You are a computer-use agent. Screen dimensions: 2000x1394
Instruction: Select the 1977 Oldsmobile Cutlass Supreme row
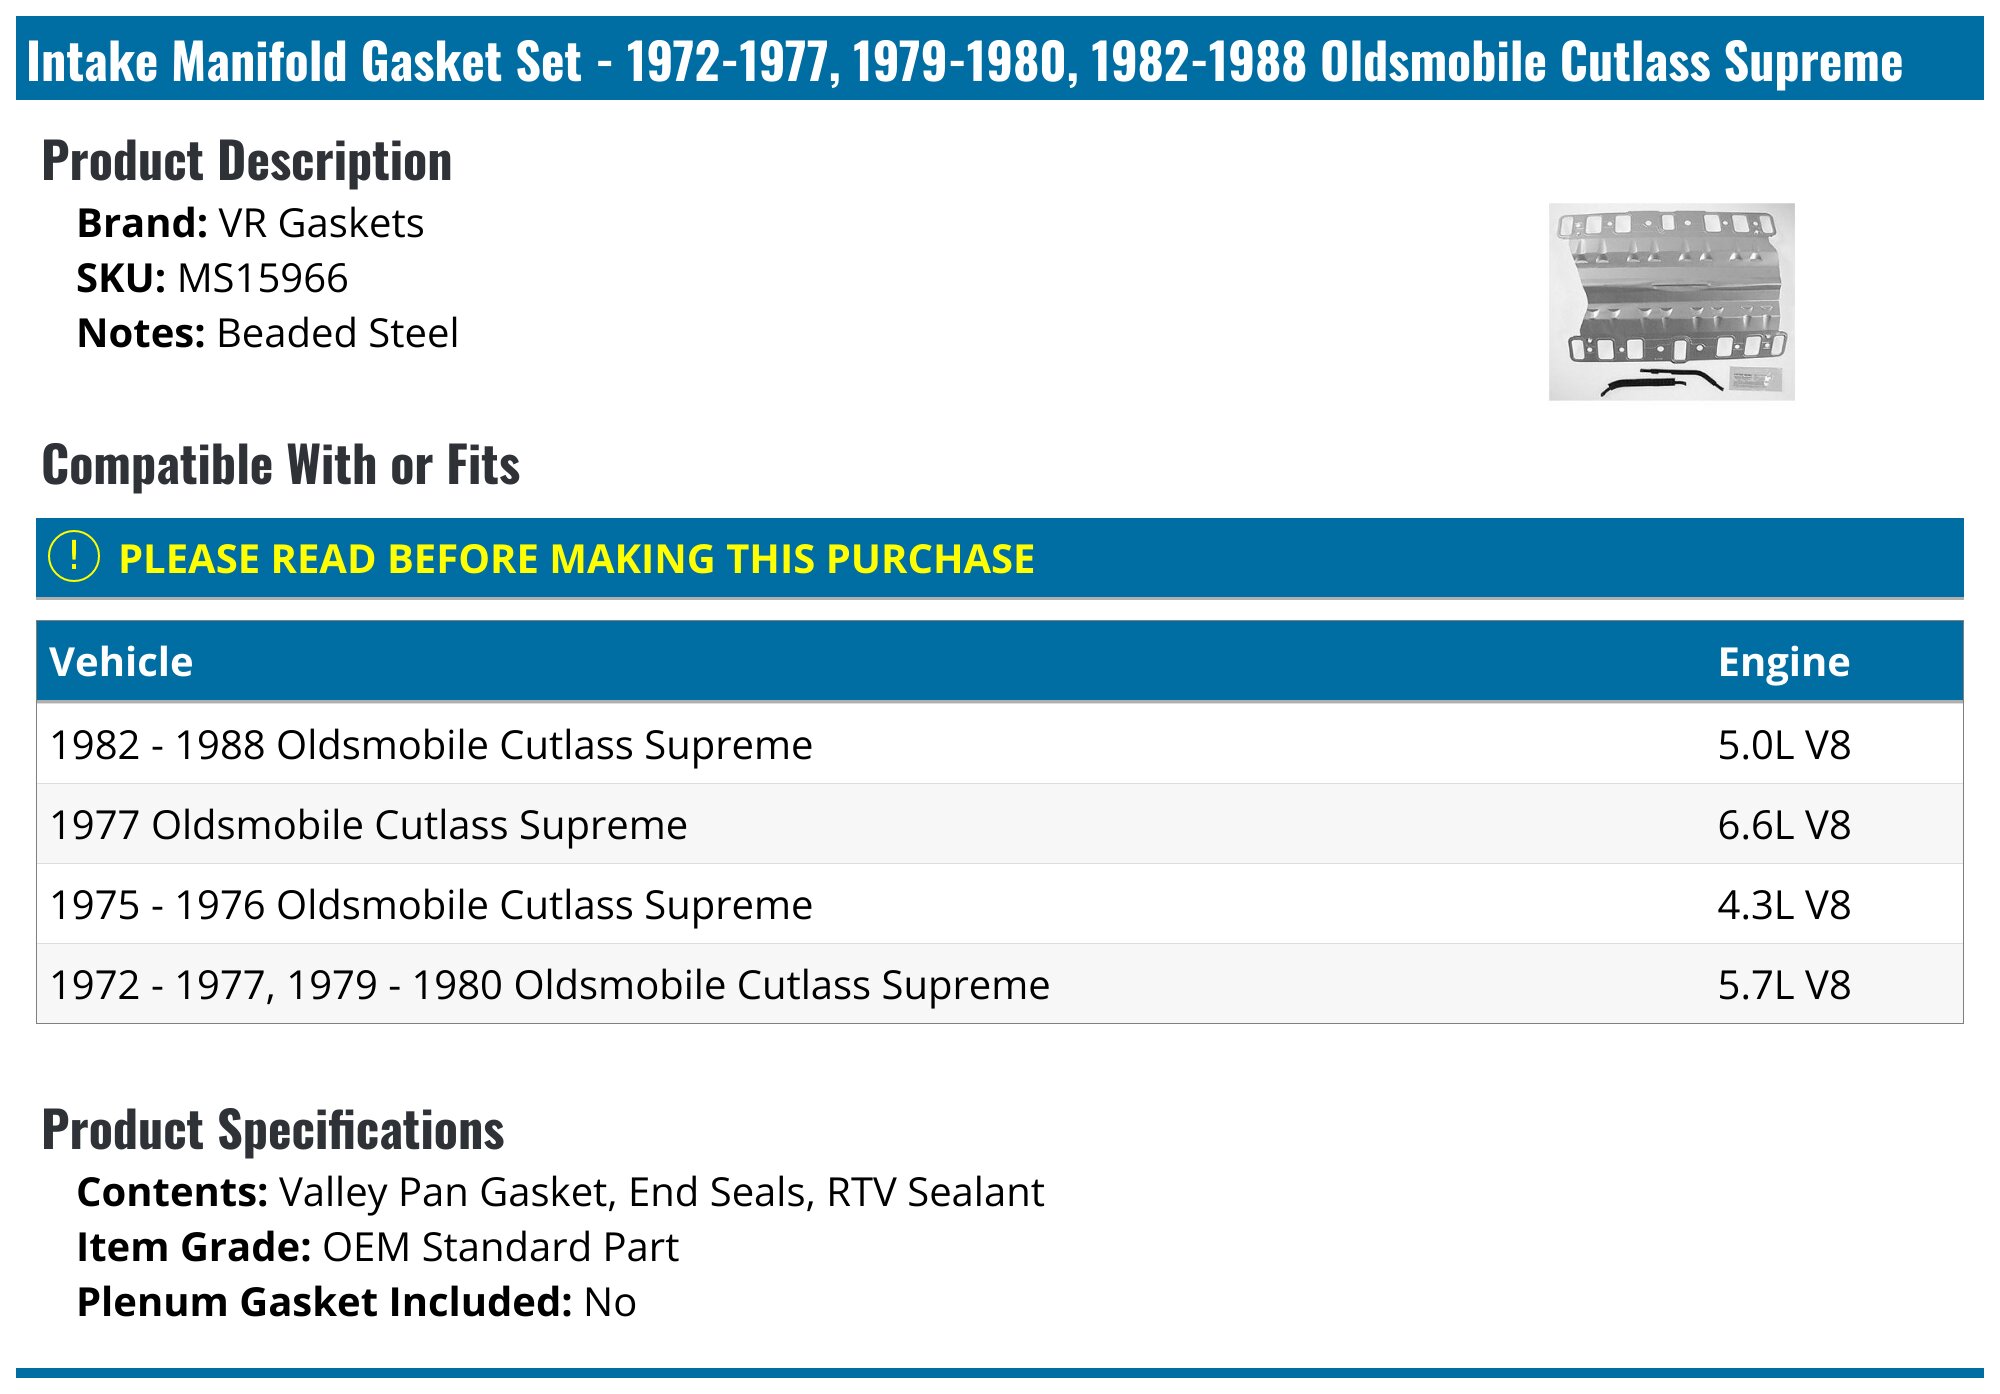[x=369, y=825]
